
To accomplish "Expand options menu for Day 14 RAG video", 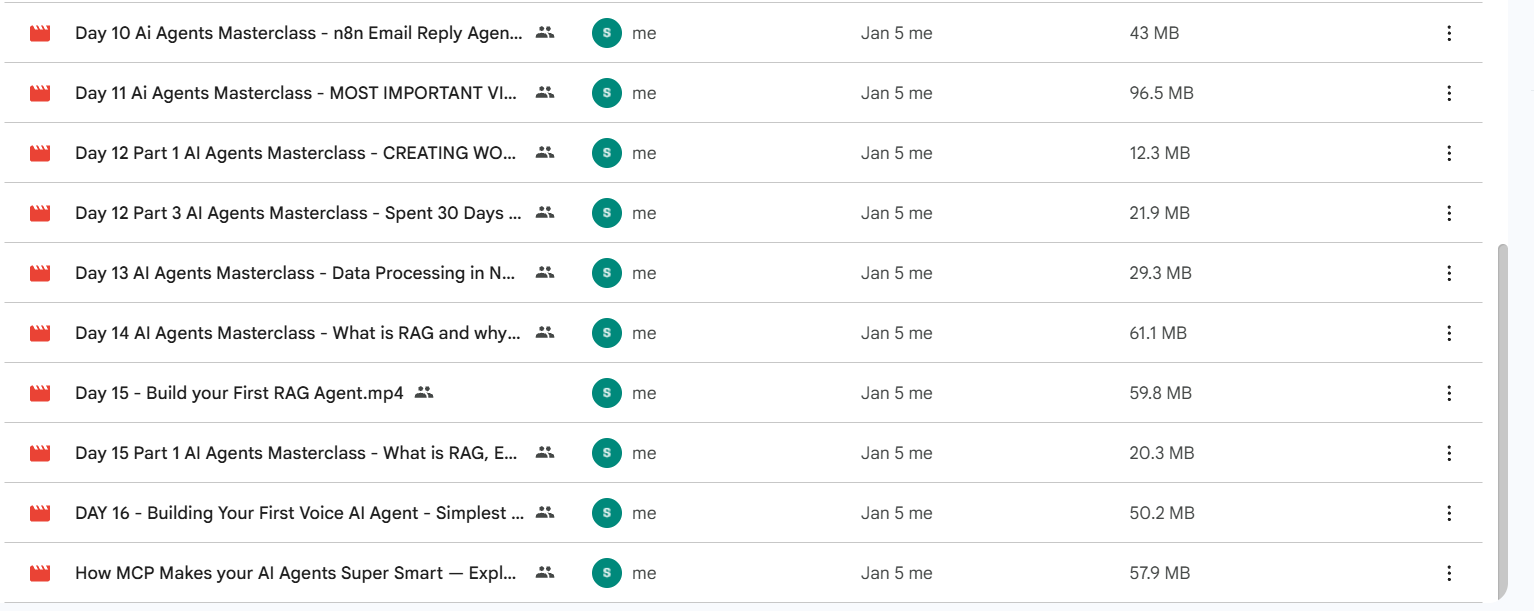I will coord(1449,333).
